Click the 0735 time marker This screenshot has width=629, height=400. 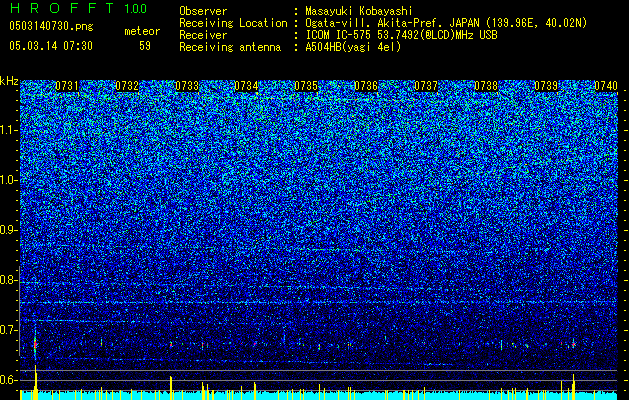306,86
